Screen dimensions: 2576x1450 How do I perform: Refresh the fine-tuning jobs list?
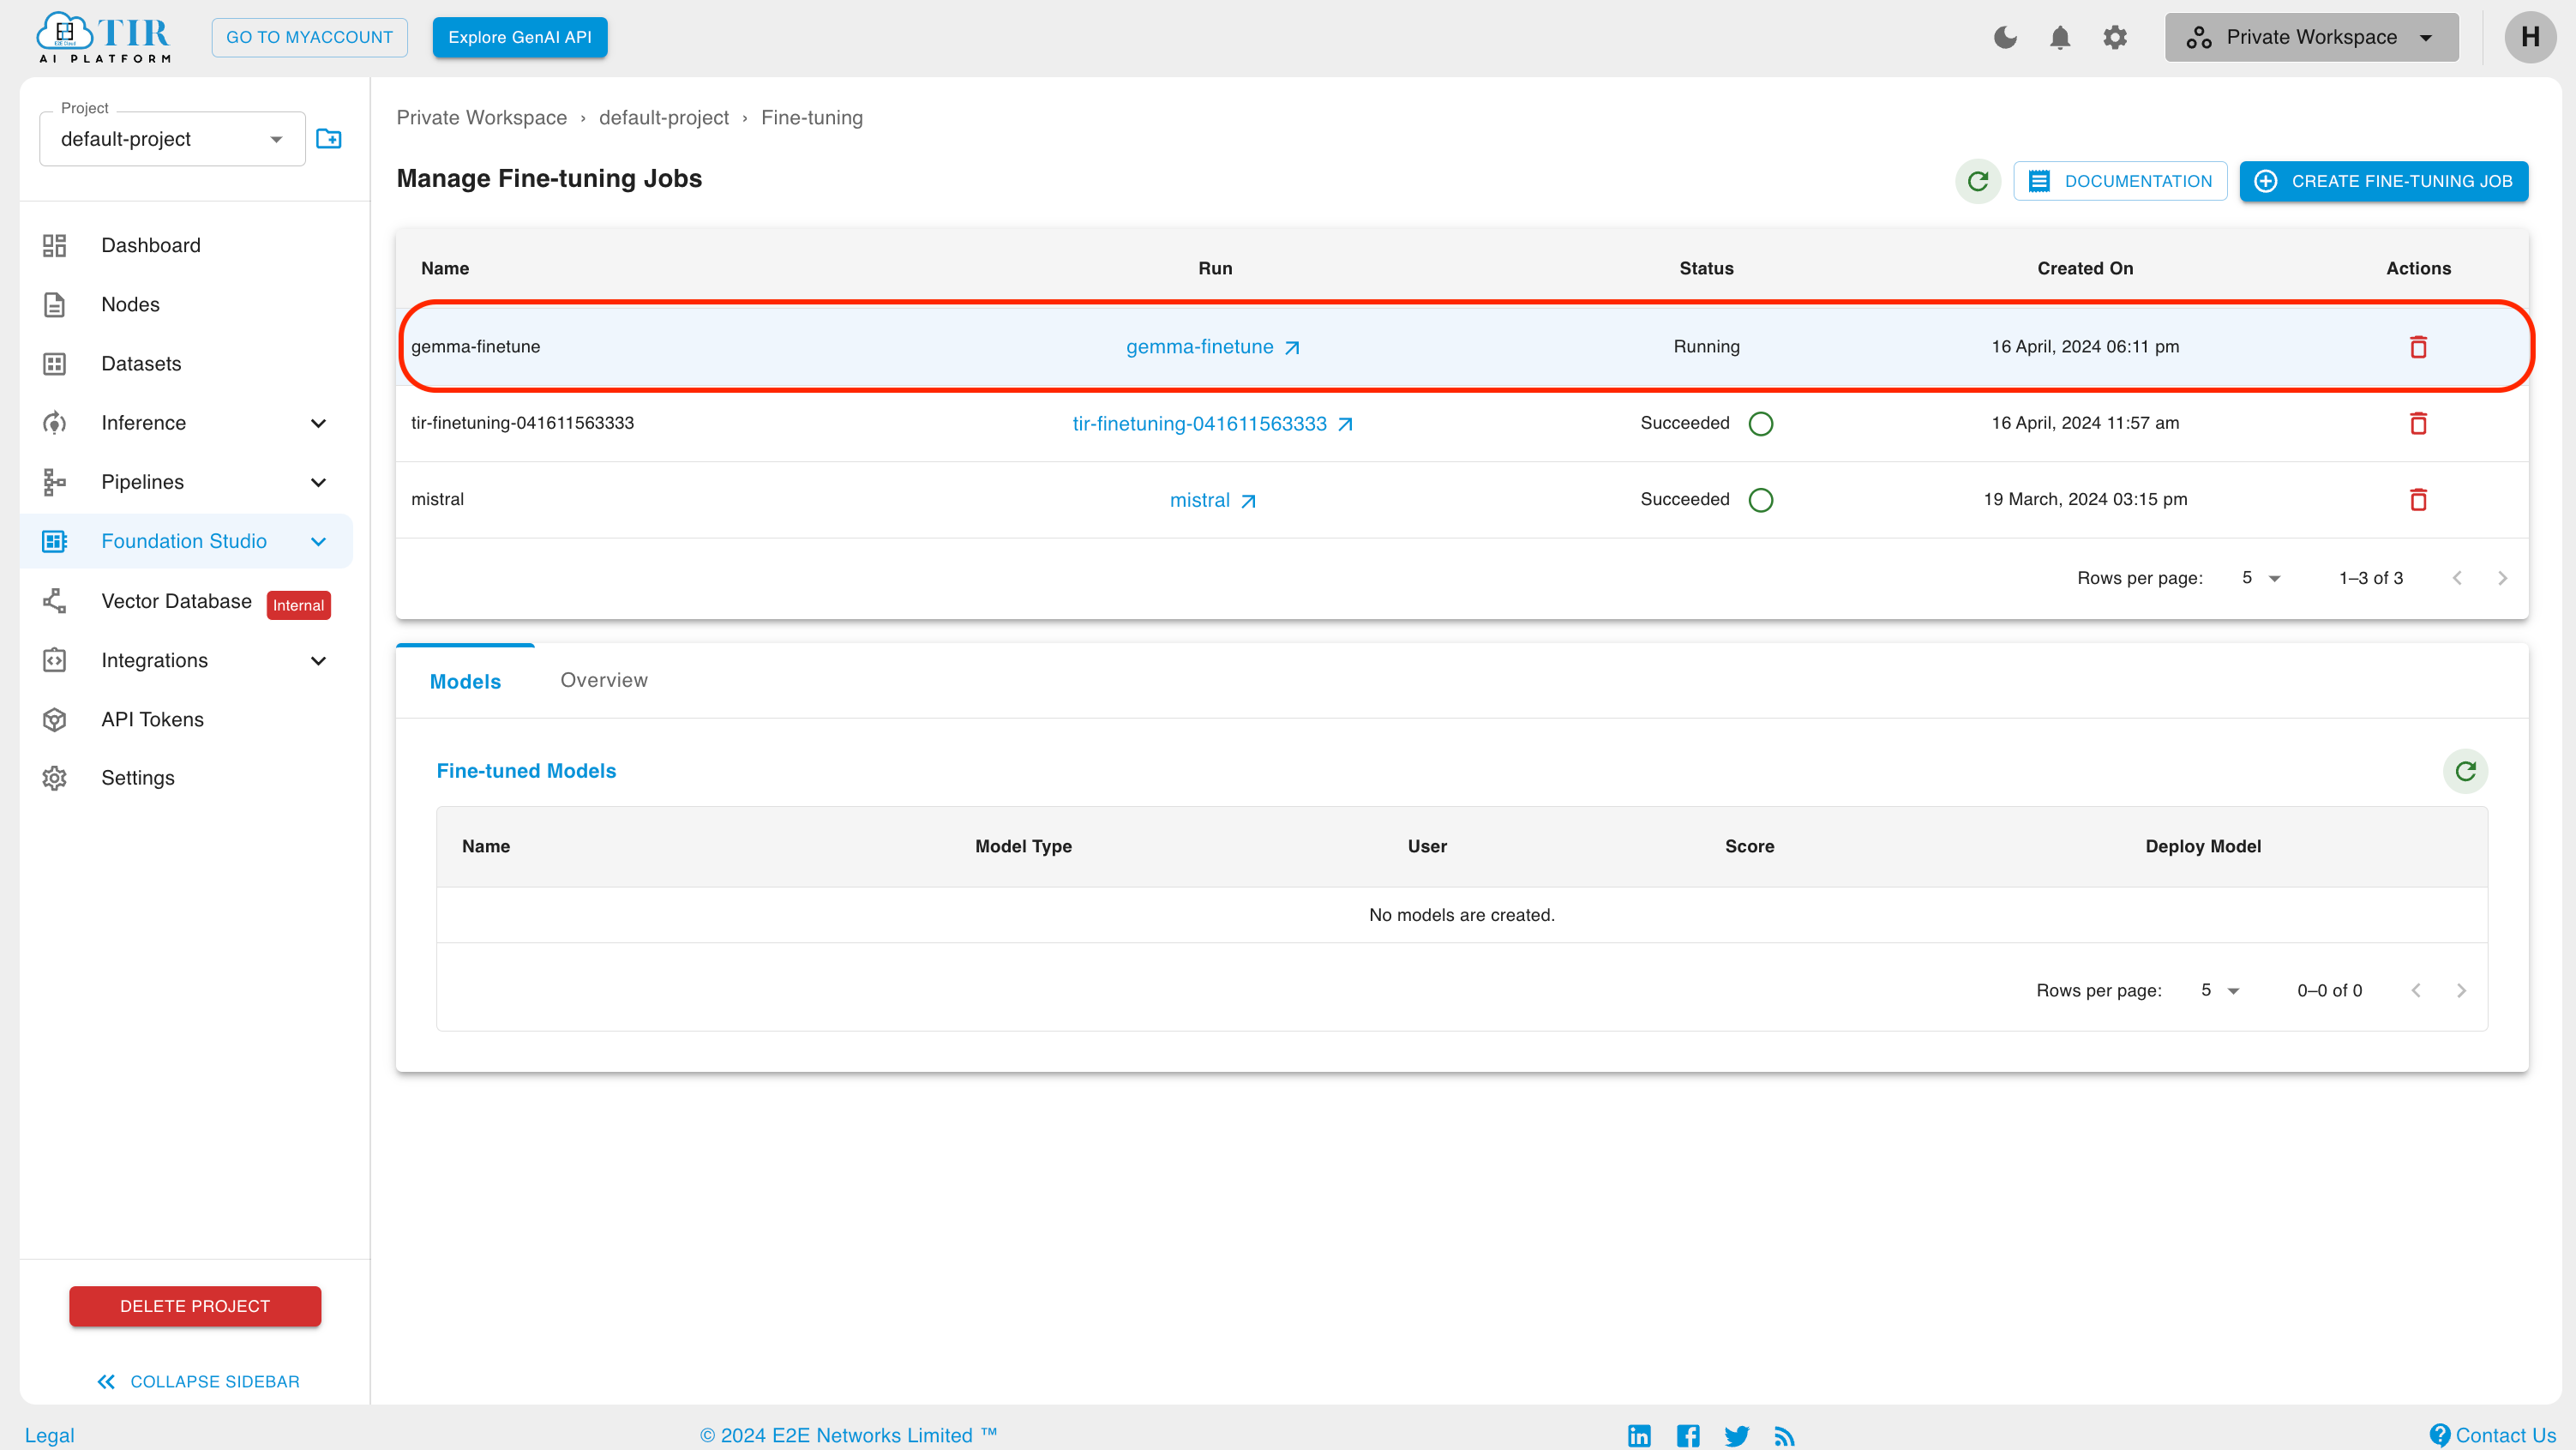(1977, 181)
